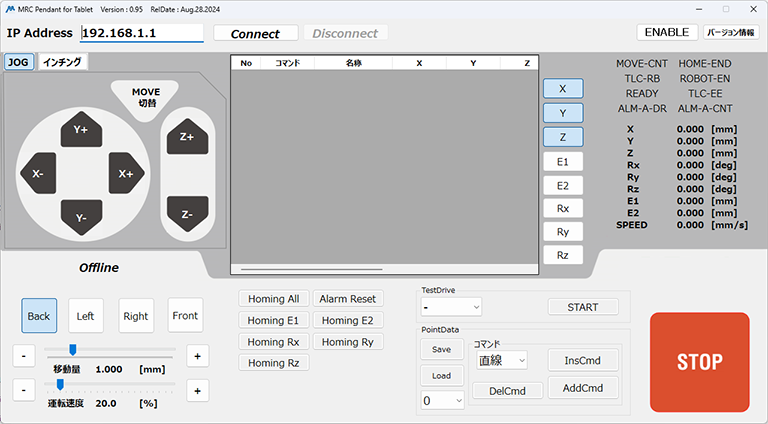The width and height of the screenshot is (768, 424).
Task: Click the MOVE 切替 switch button
Action: click(x=146, y=98)
